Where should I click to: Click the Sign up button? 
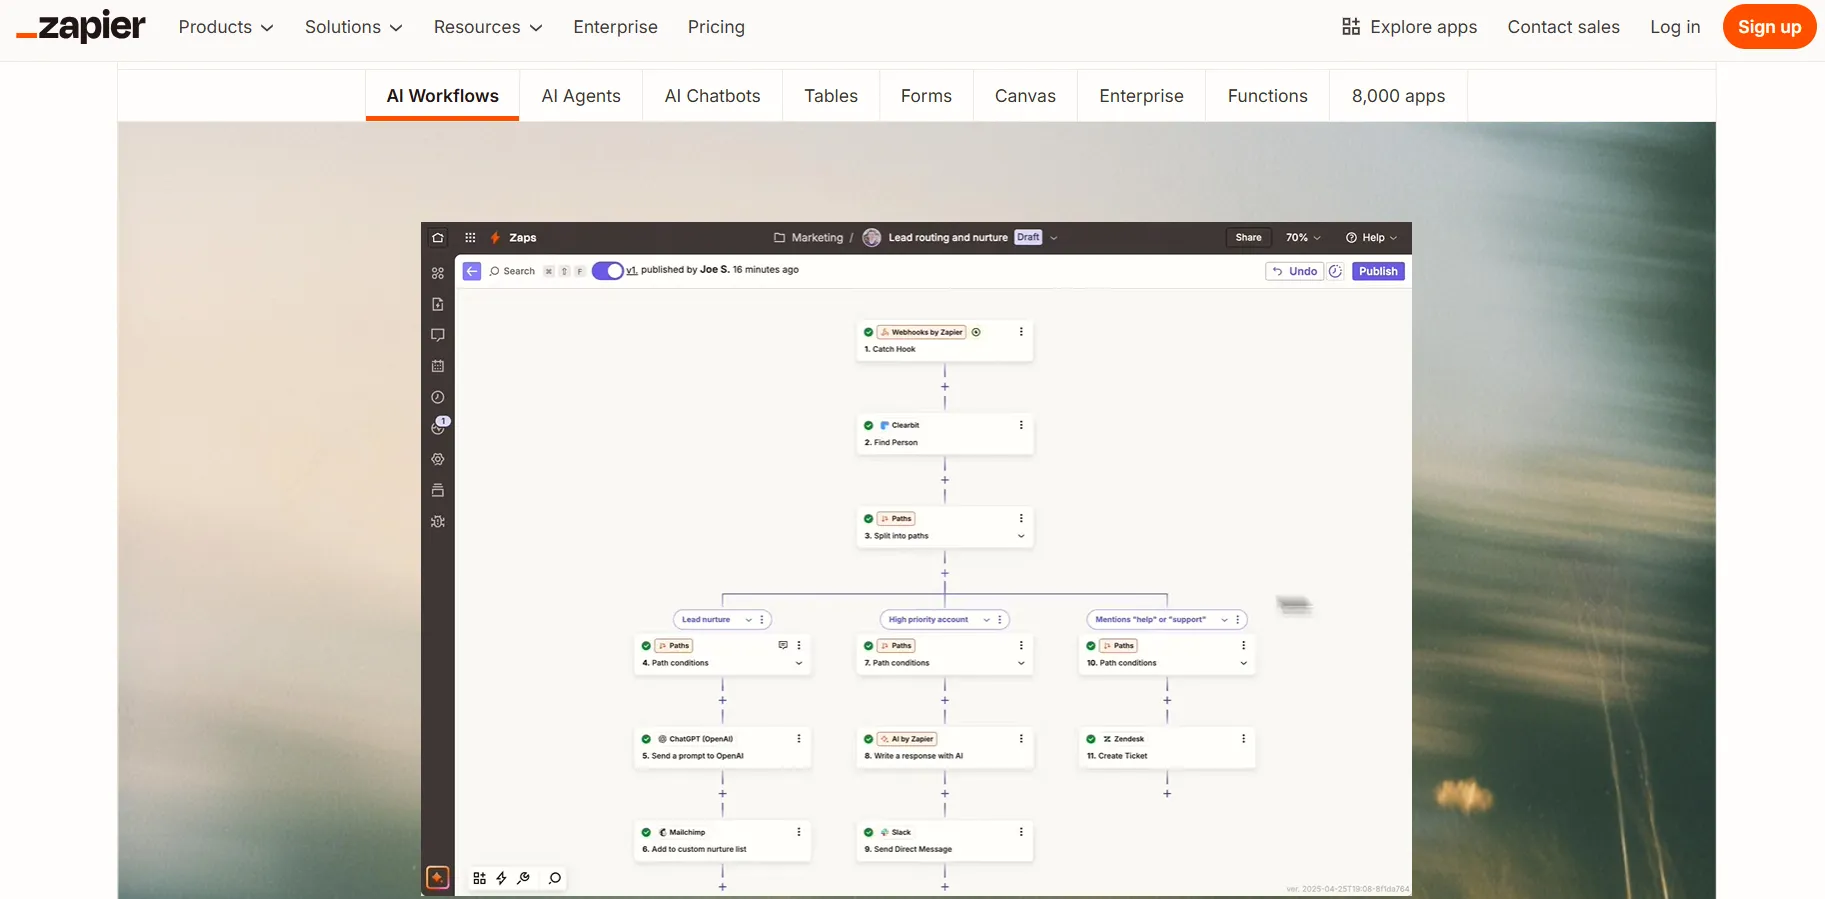pyautogui.click(x=1769, y=27)
